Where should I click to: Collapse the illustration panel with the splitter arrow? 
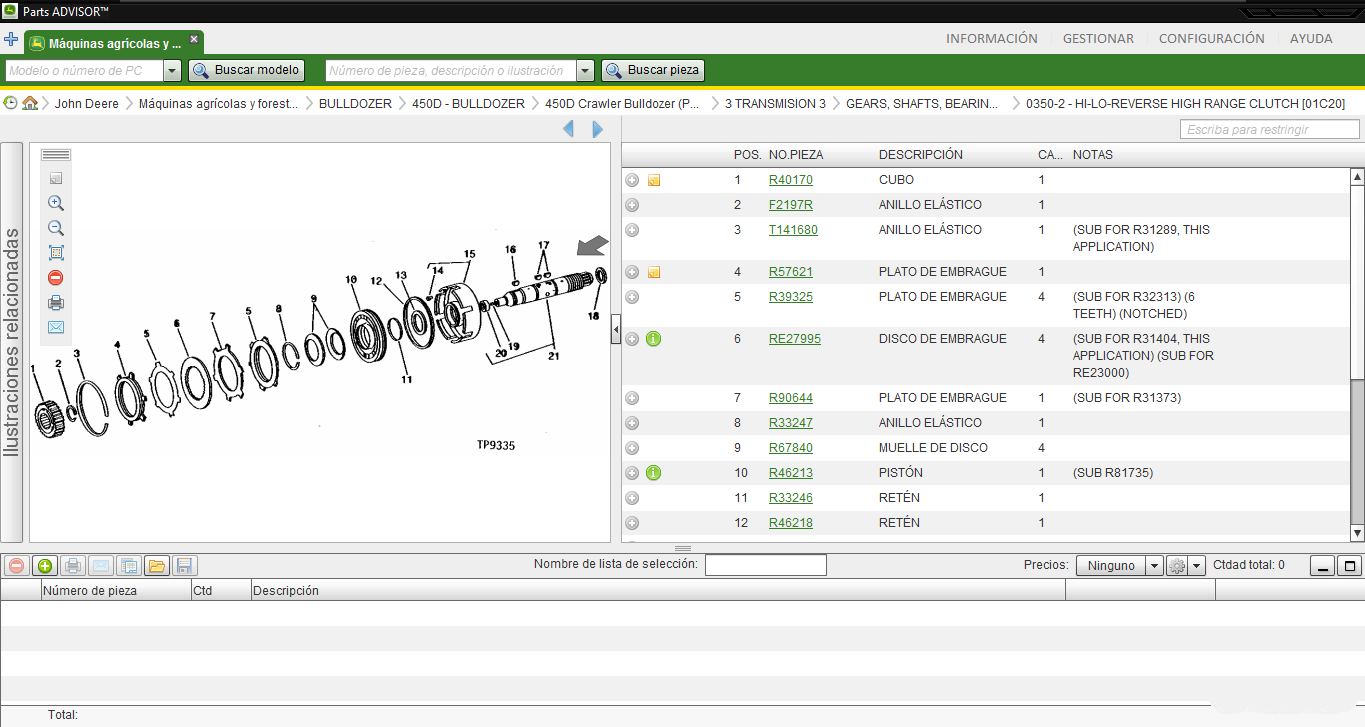616,329
